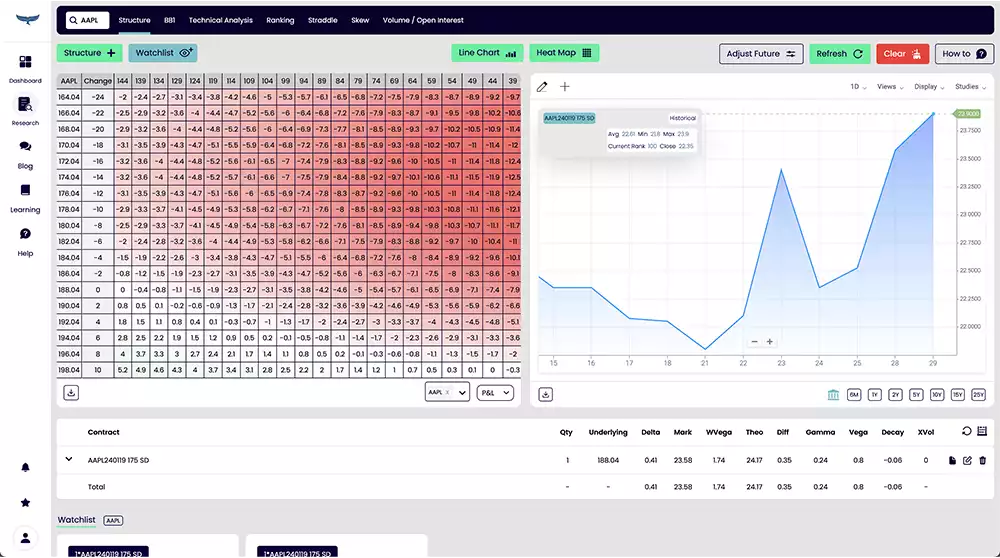The image size is (1000, 558).
Task: Click the notifications bell icon
Action: click(25, 467)
